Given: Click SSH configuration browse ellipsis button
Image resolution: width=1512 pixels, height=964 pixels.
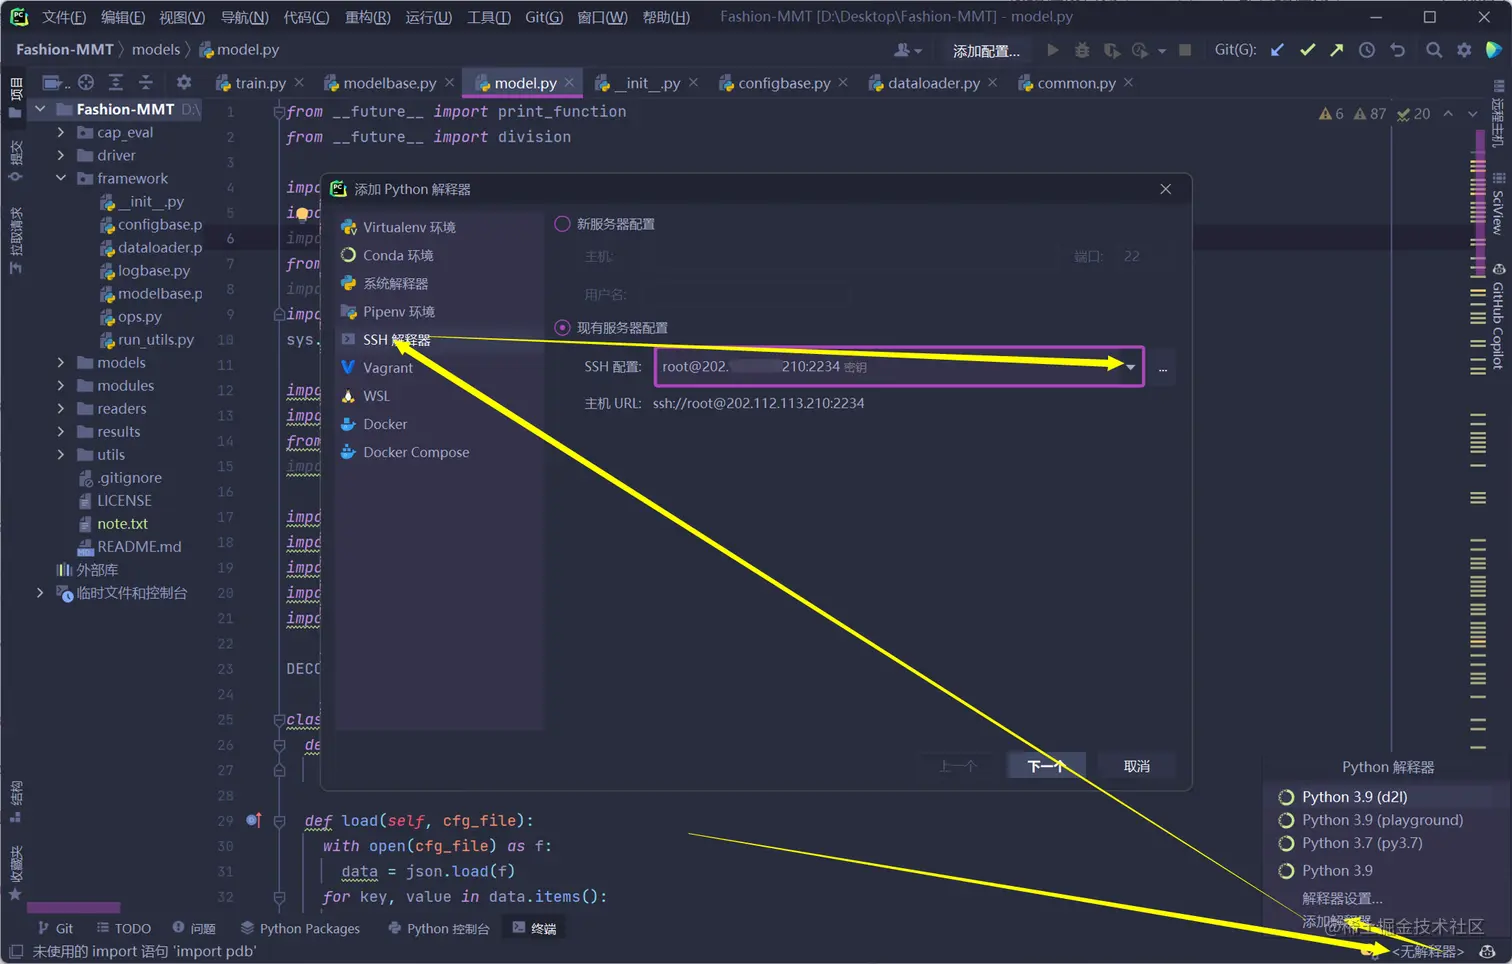Looking at the screenshot, I should click(1163, 368).
